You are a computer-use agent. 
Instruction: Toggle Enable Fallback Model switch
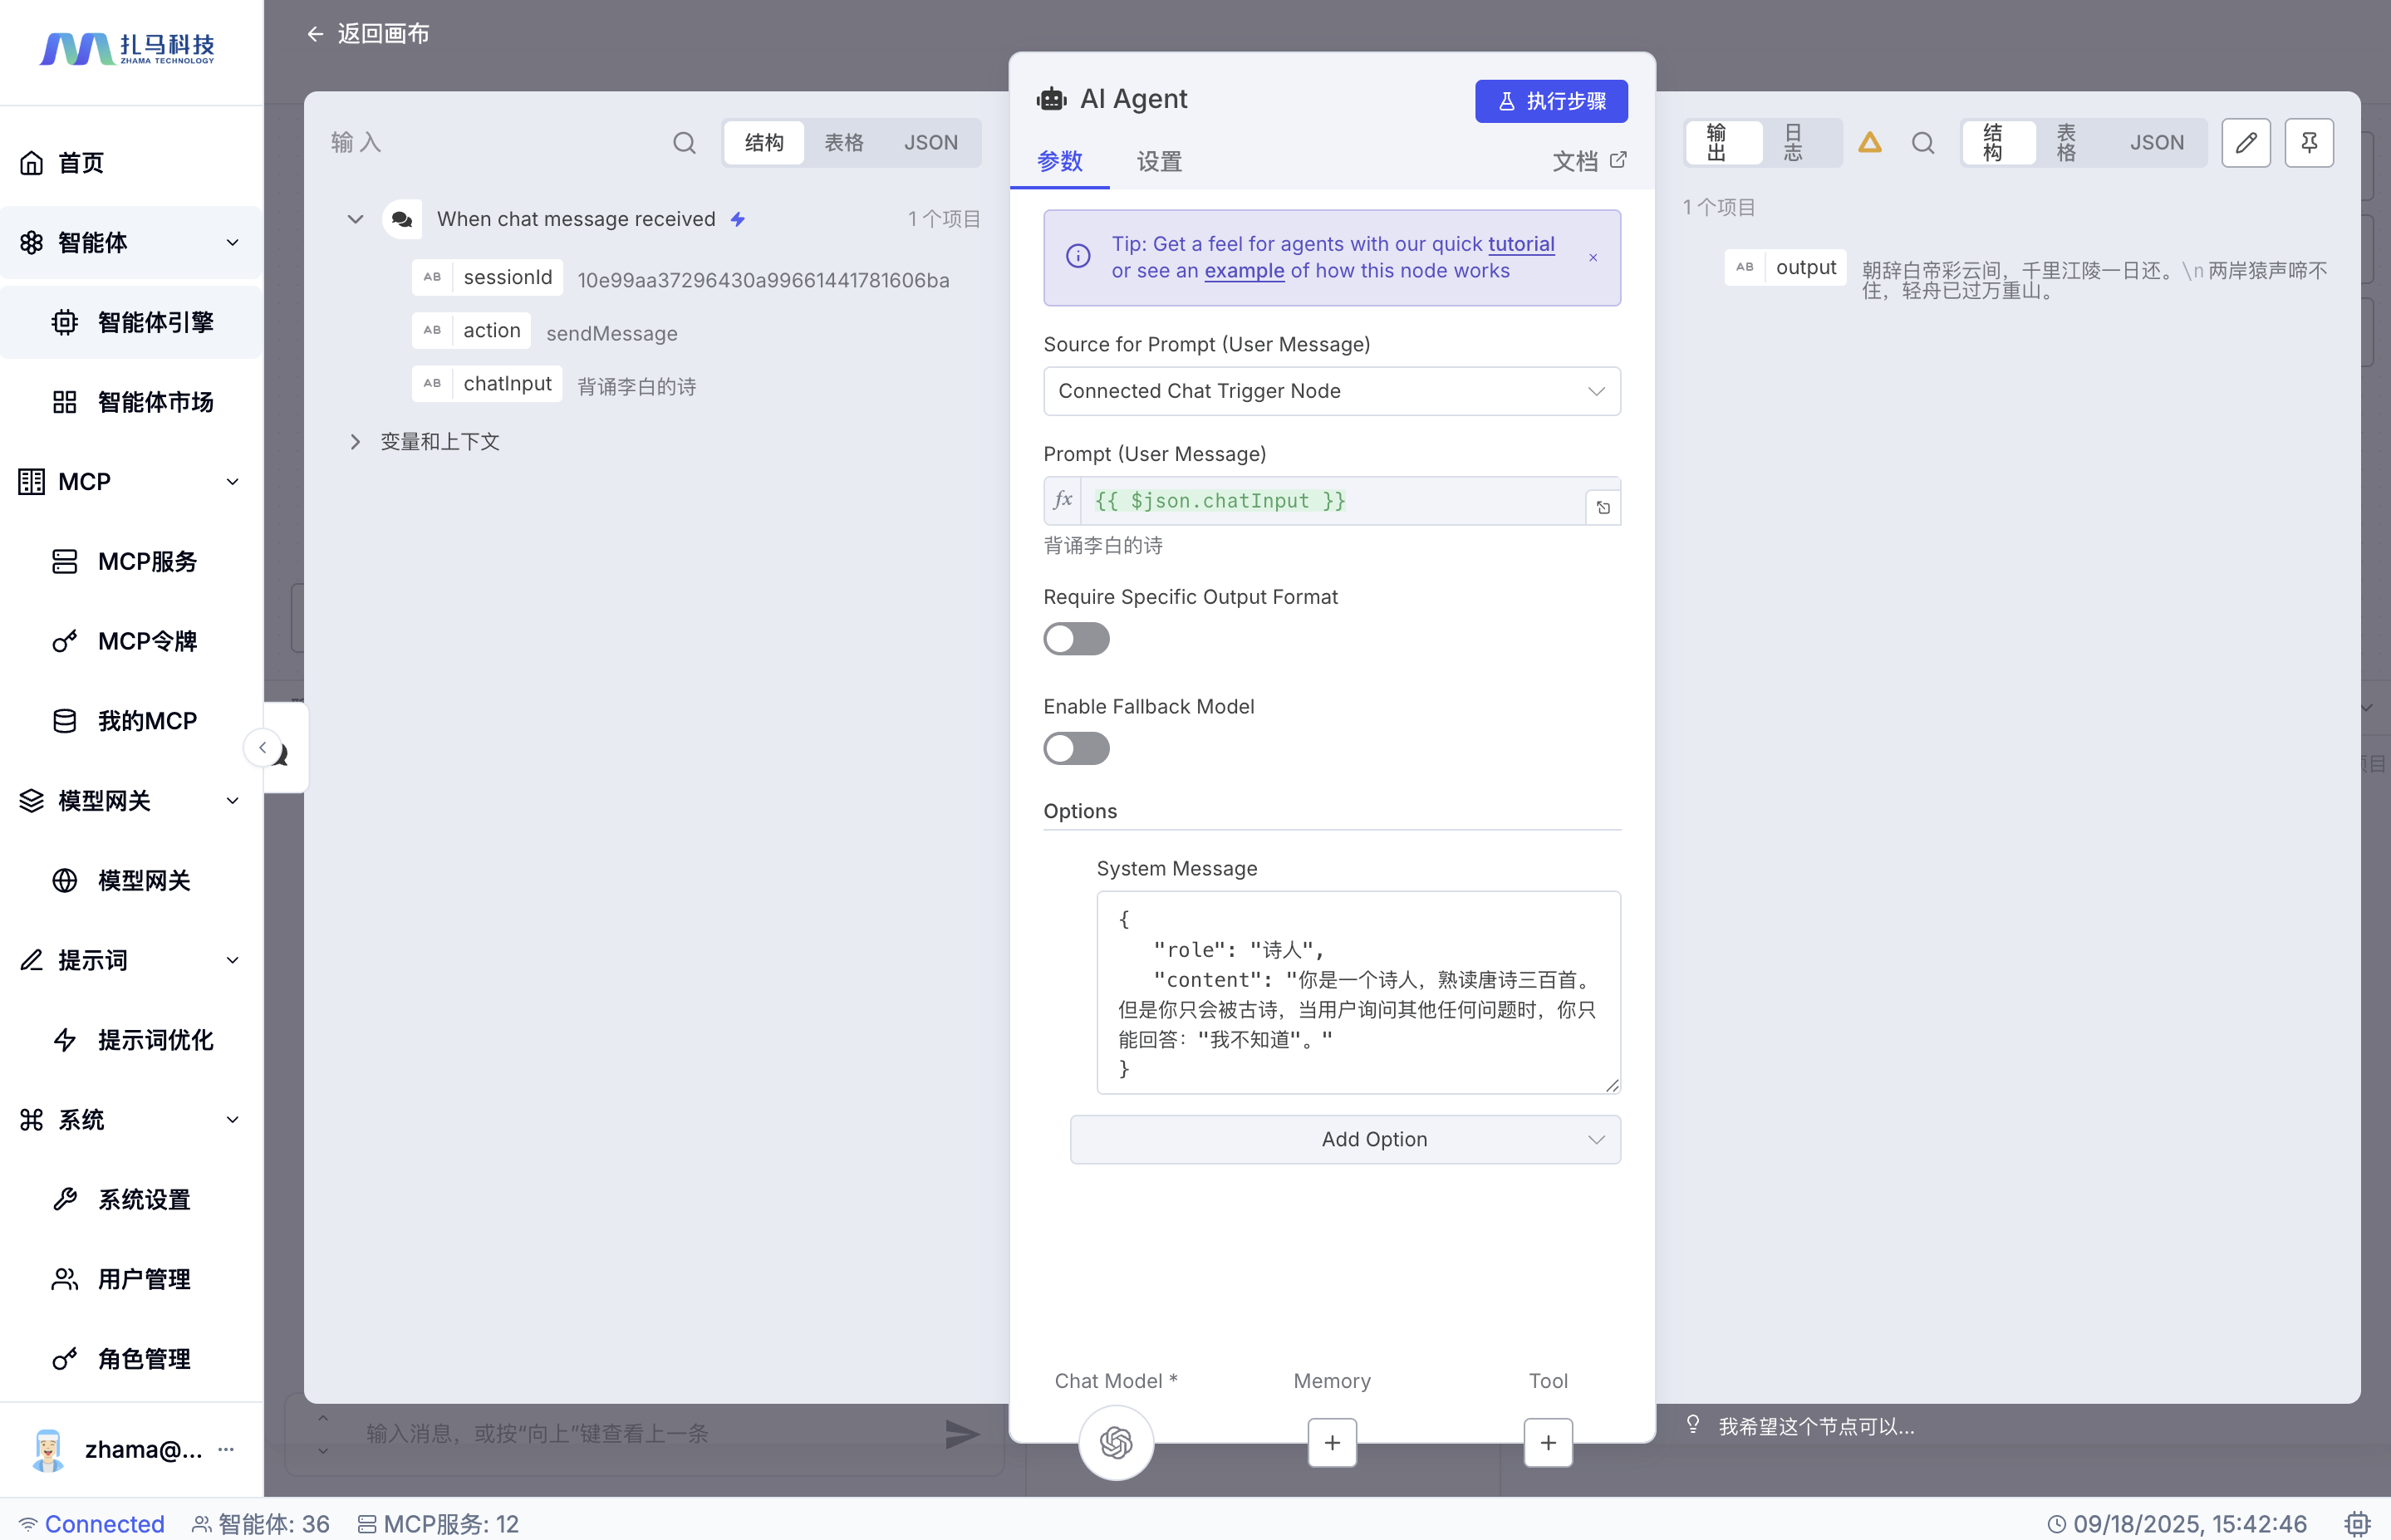pos(1076,748)
